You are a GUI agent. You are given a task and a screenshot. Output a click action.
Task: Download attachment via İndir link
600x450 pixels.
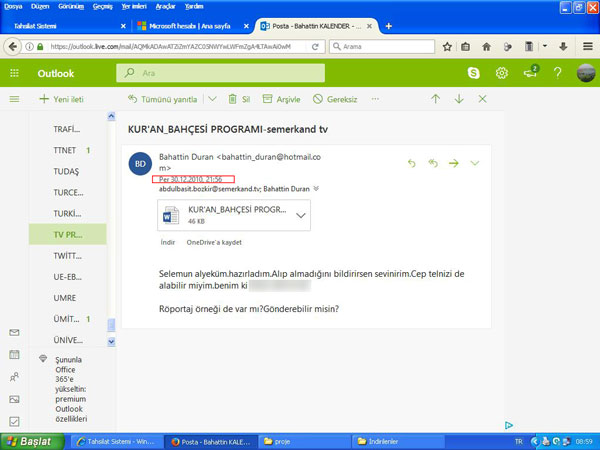[168, 242]
